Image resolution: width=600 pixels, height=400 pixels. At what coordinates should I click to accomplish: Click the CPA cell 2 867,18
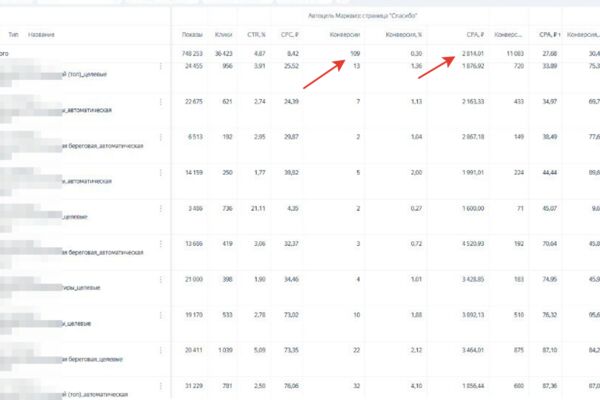(473, 137)
